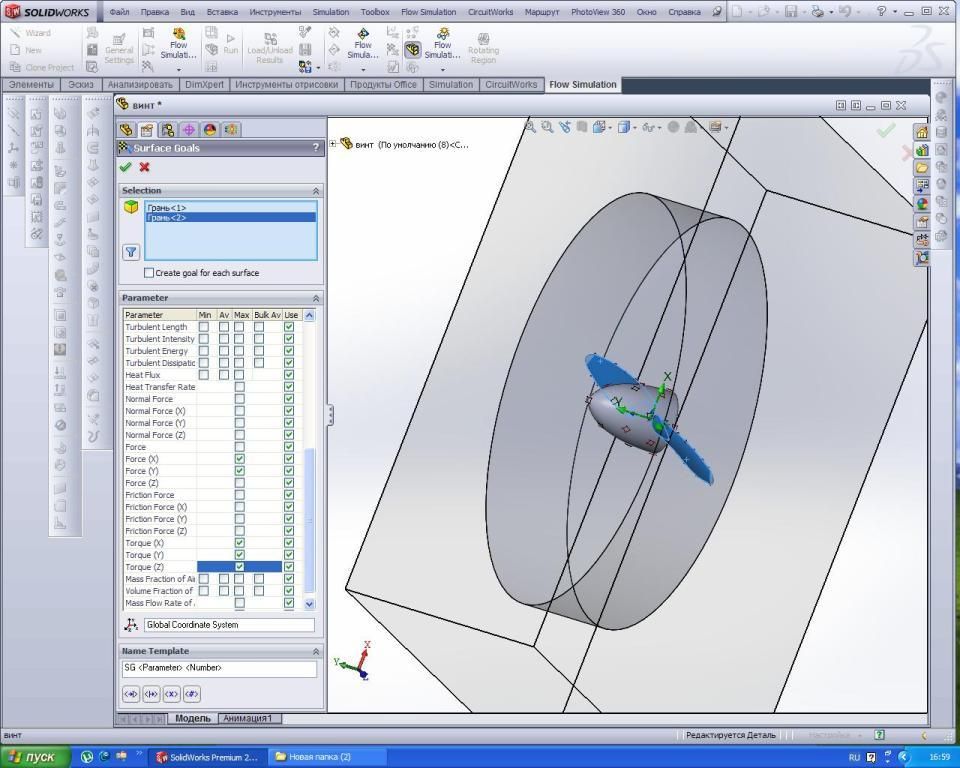Collapse the Name Template section
This screenshot has width=960, height=768.
(x=316, y=651)
